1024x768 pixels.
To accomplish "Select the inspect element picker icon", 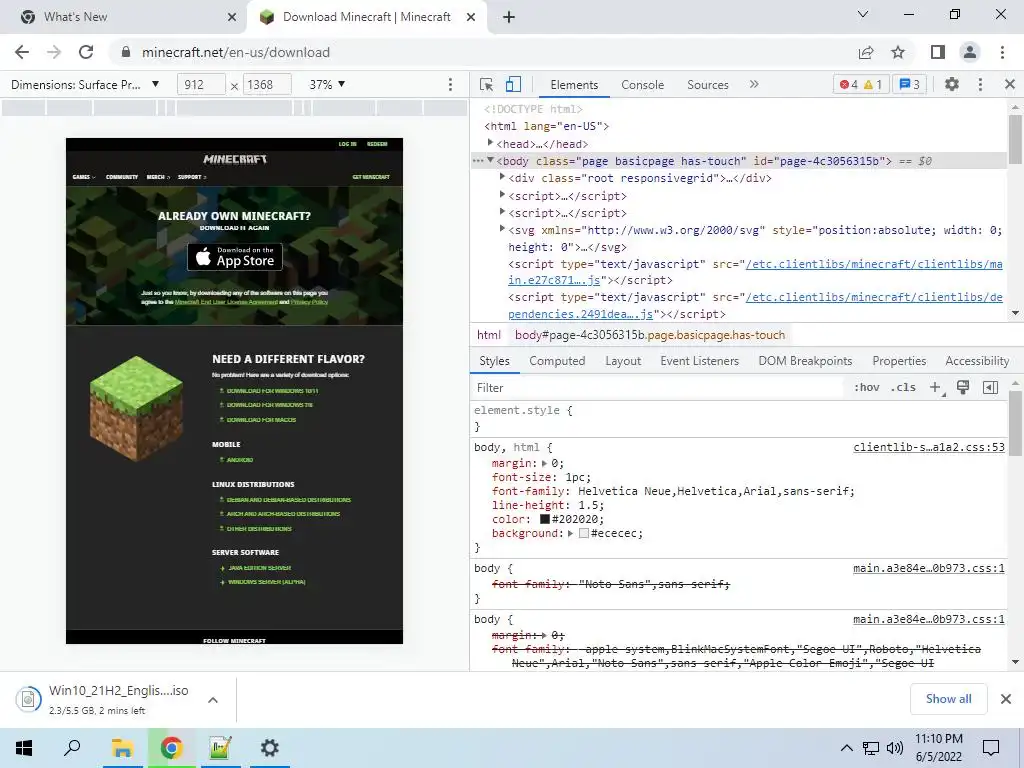I will pyautogui.click(x=486, y=84).
